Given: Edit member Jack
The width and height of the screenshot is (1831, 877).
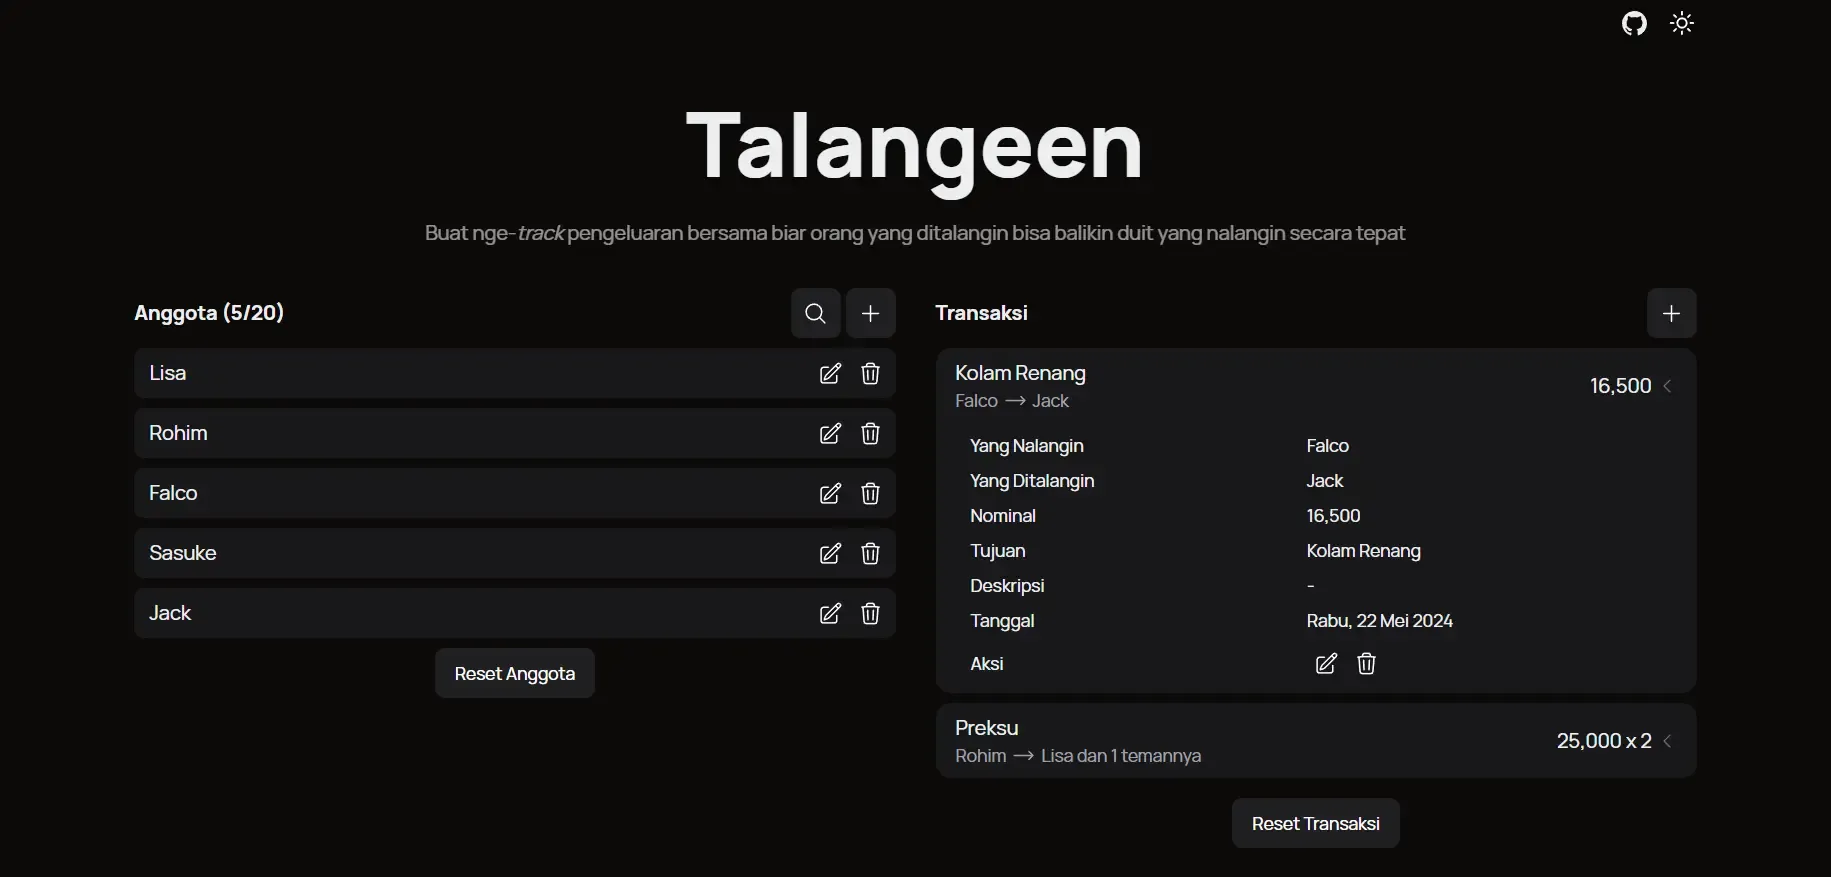Looking at the screenshot, I should (830, 613).
